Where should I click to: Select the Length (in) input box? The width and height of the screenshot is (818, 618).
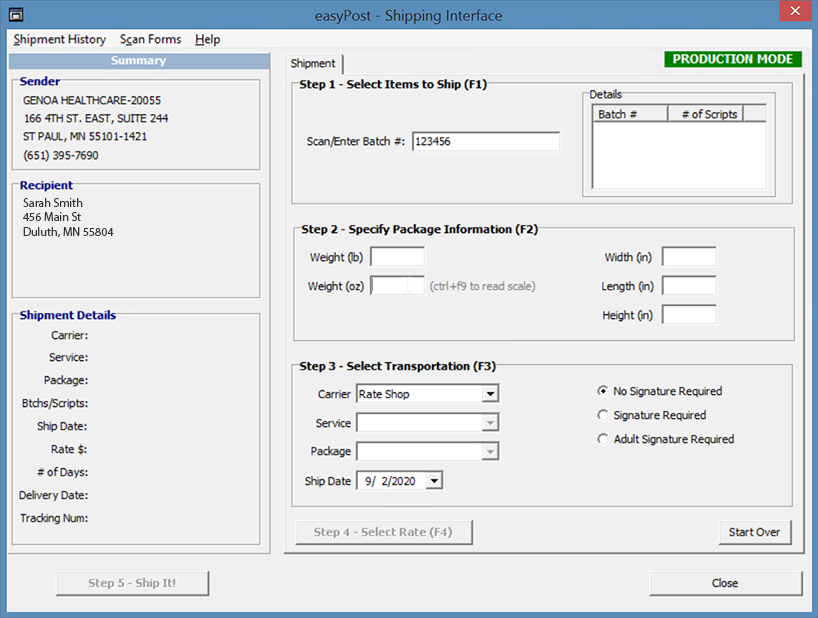click(x=689, y=286)
